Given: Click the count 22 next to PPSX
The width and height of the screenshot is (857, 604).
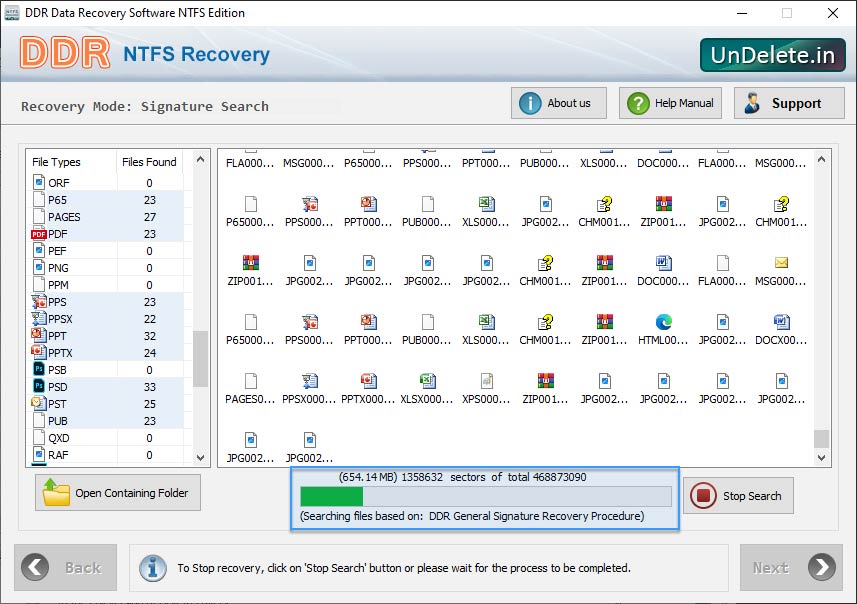Looking at the screenshot, I should (x=150, y=319).
